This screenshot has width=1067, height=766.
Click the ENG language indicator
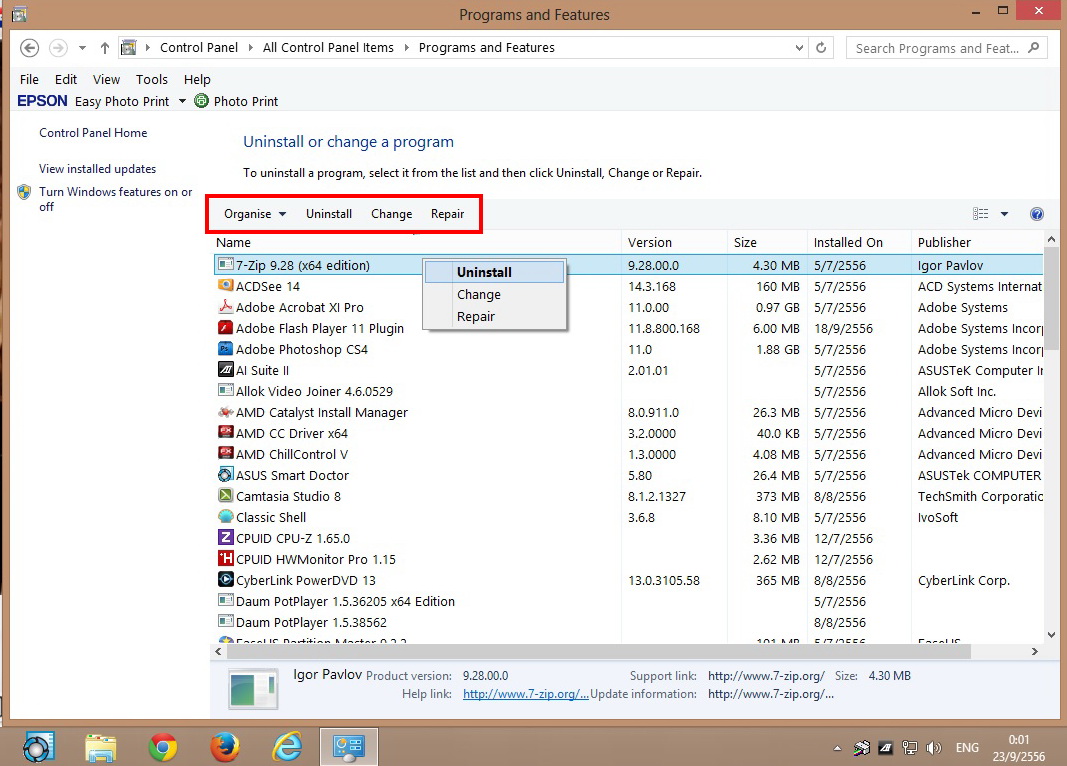tap(967, 748)
